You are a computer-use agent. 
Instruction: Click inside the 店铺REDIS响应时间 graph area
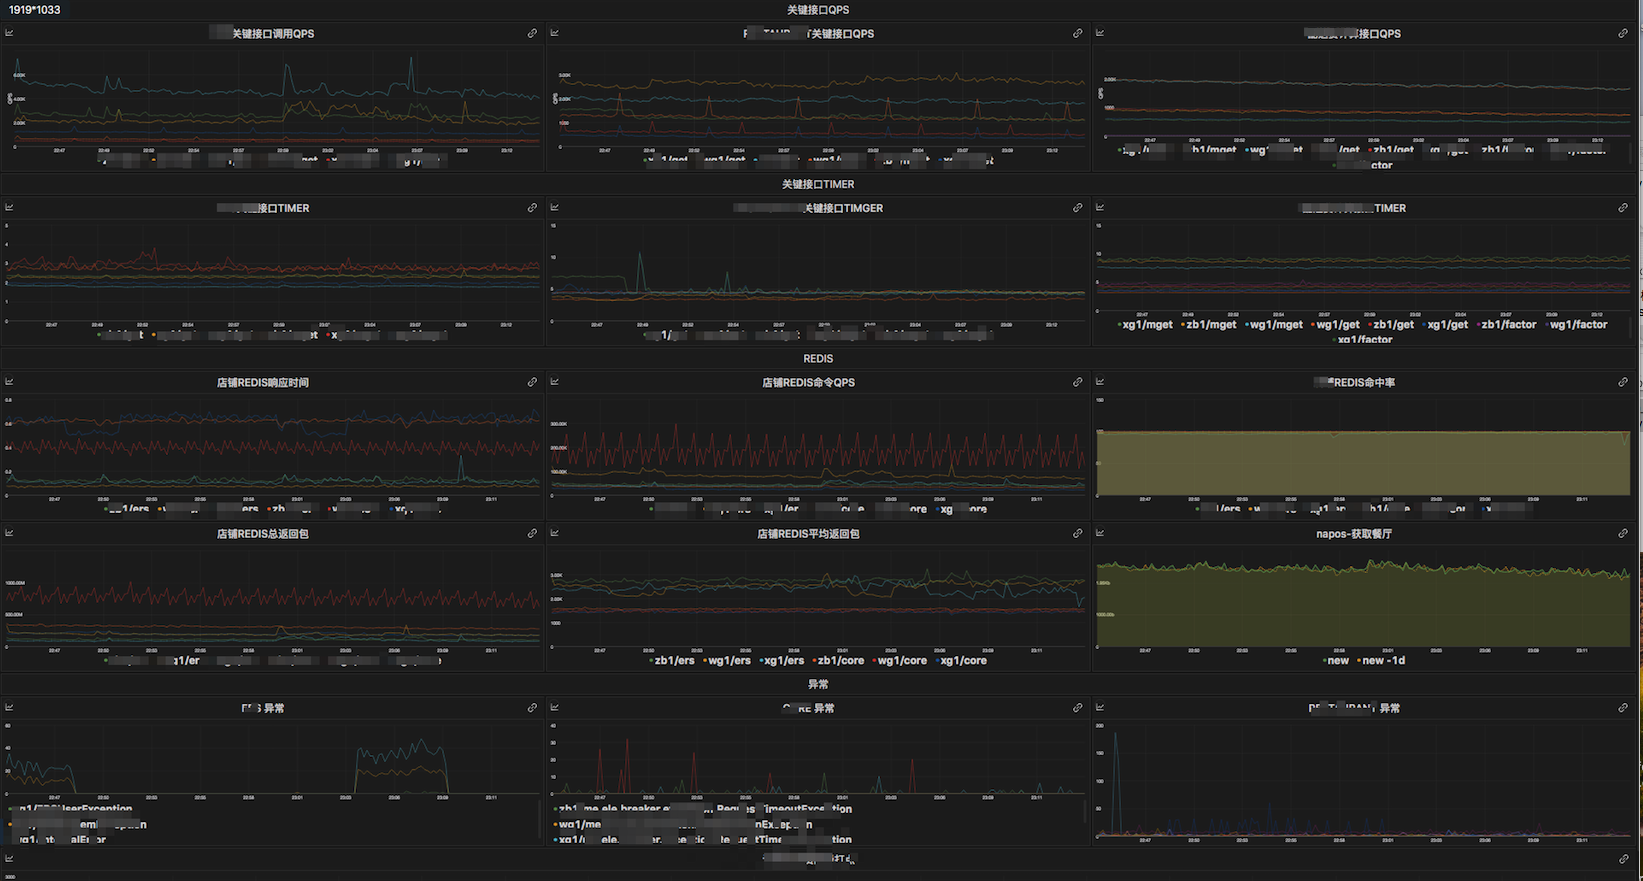click(x=272, y=445)
